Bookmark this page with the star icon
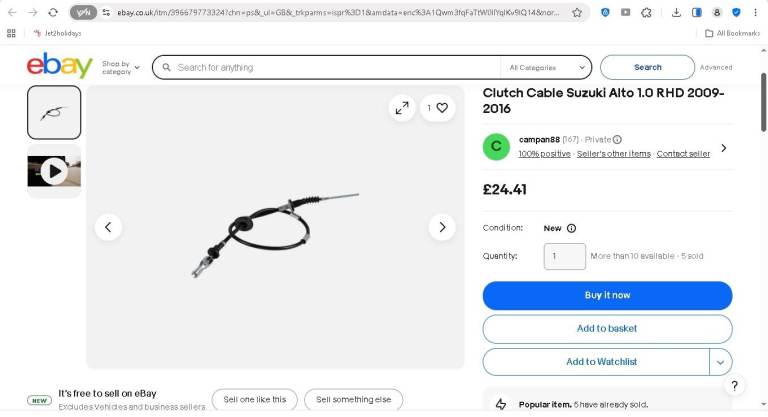The width and height of the screenshot is (768, 417). click(x=577, y=13)
